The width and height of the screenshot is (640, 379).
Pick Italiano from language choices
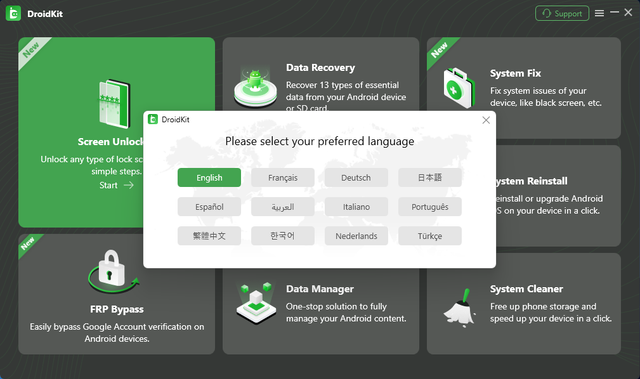[x=356, y=207]
